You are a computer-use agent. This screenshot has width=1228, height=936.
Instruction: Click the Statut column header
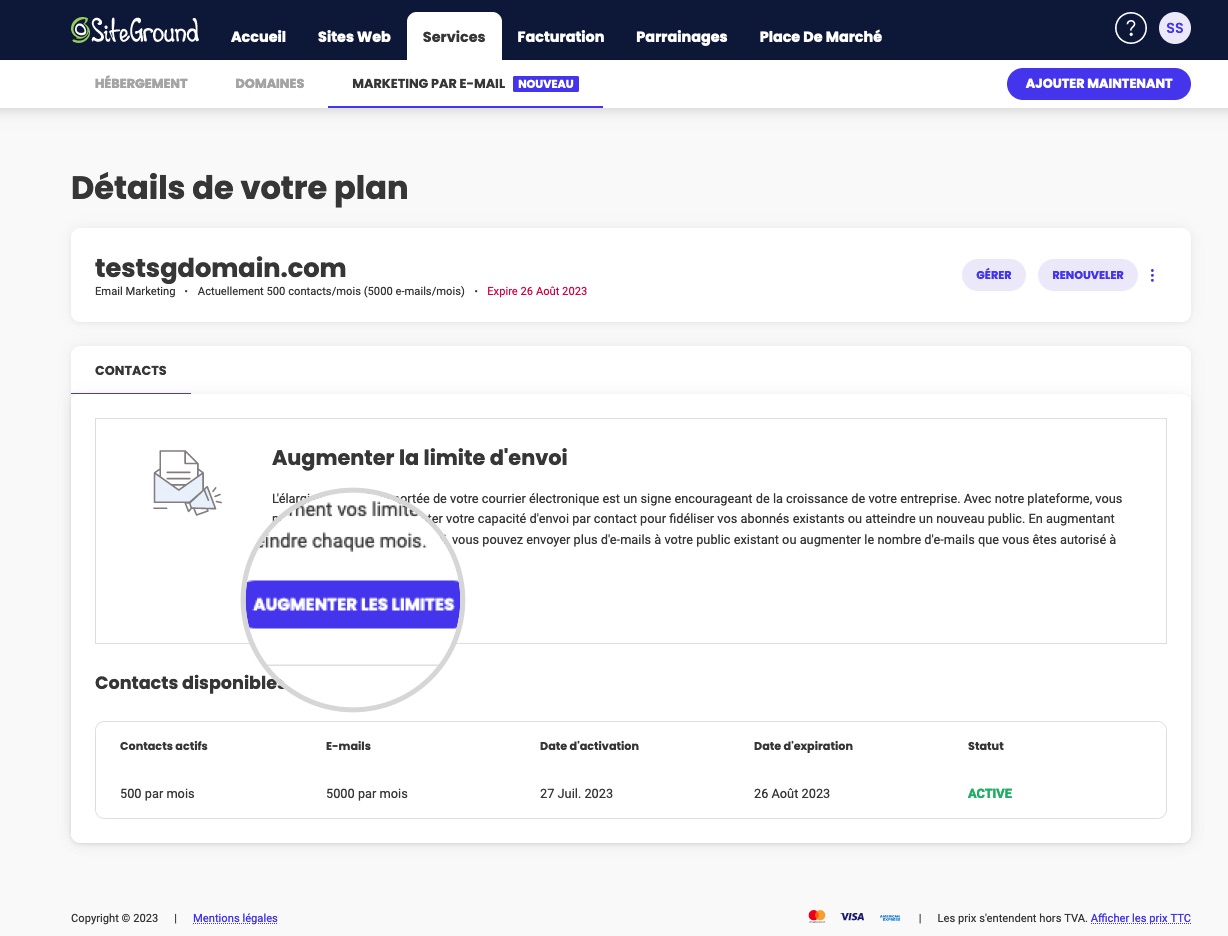tap(986, 746)
